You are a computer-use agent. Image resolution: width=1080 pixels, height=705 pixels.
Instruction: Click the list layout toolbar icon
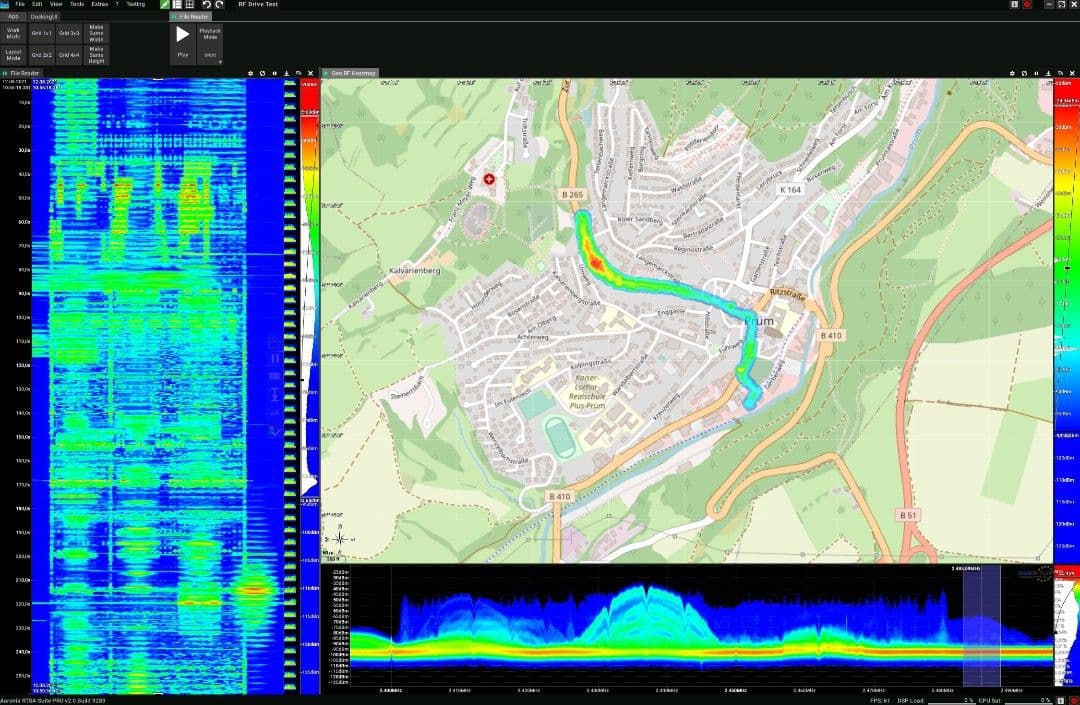(x=177, y=4)
